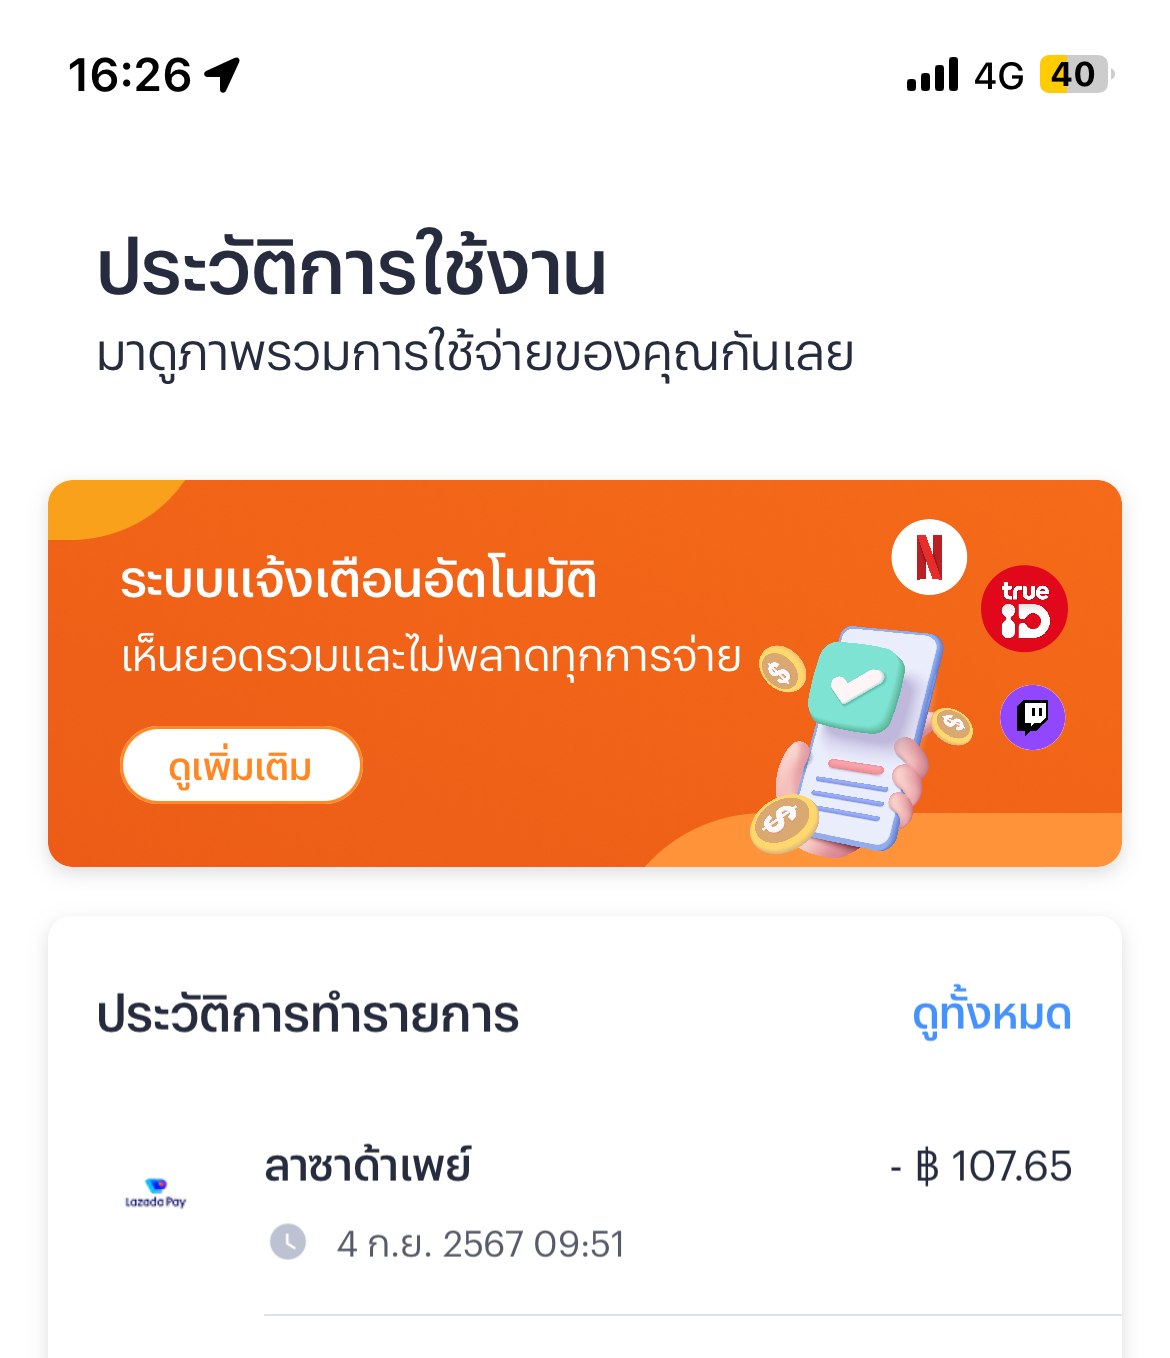Tap the gold coin at banner bottom
1170x1358 pixels.
tap(784, 824)
